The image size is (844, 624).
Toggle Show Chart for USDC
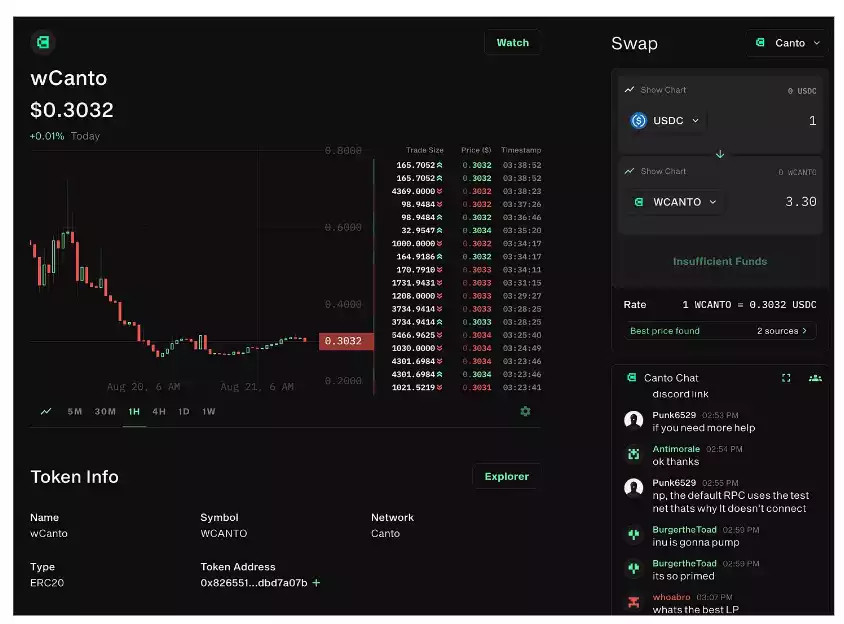click(x=656, y=90)
